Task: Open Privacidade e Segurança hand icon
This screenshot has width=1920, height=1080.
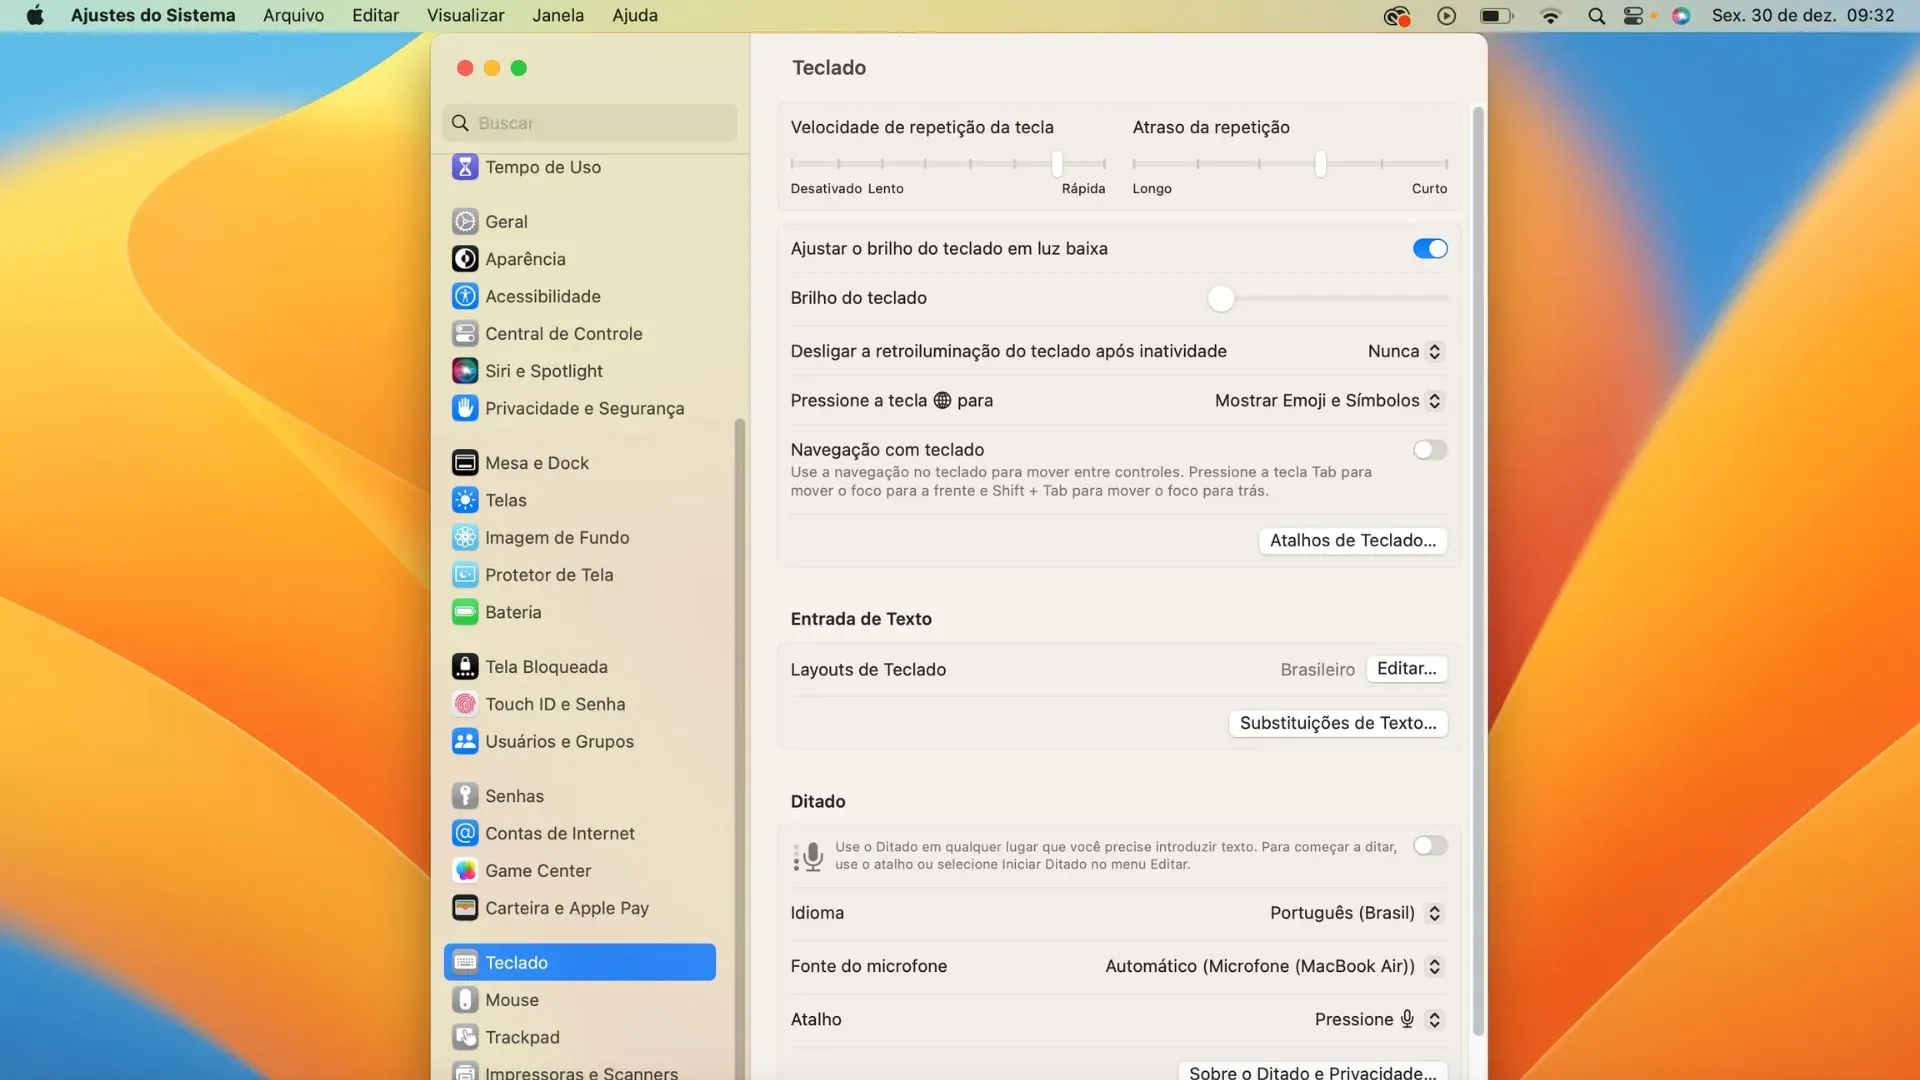Action: pyautogui.click(x=465, y=408)
